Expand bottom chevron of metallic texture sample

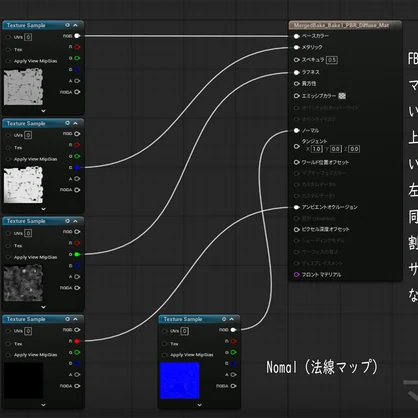pyautogui.click(x=43, y=209)
